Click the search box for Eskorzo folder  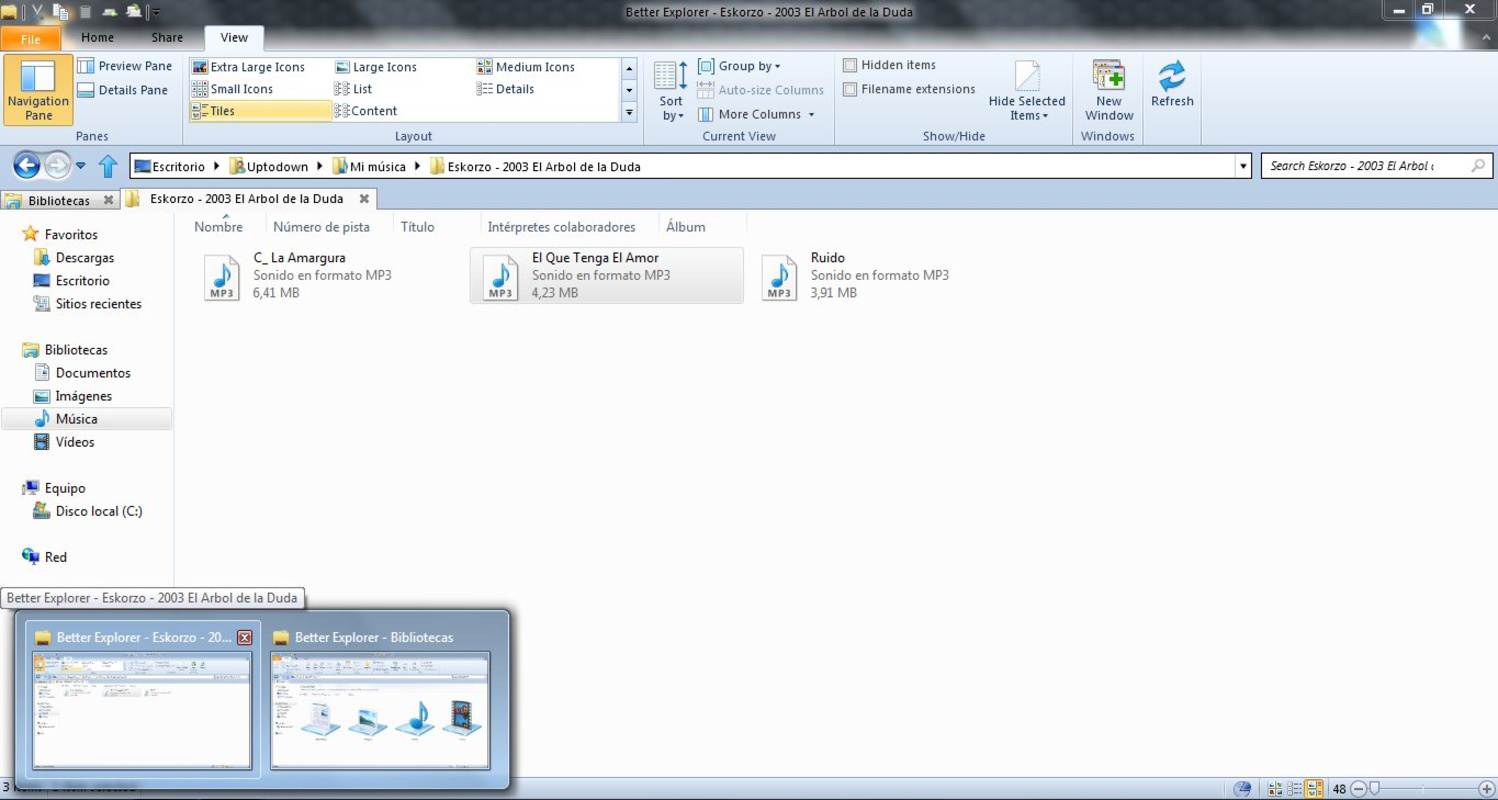click(x=1377, y=166)
